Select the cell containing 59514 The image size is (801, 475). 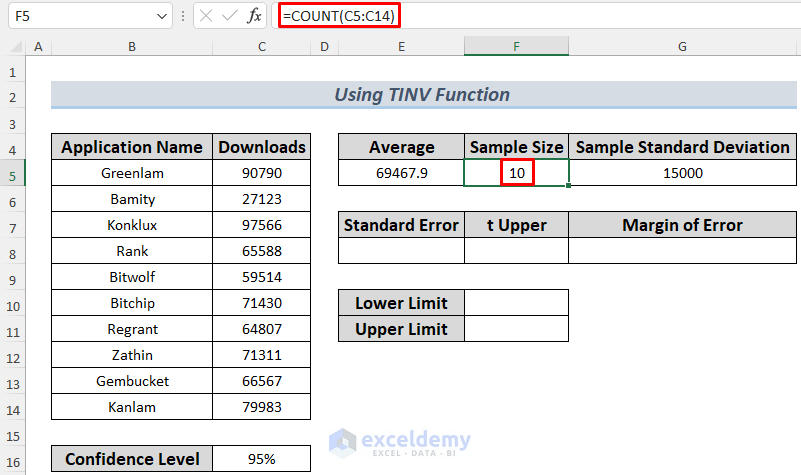tap(262, 277)
